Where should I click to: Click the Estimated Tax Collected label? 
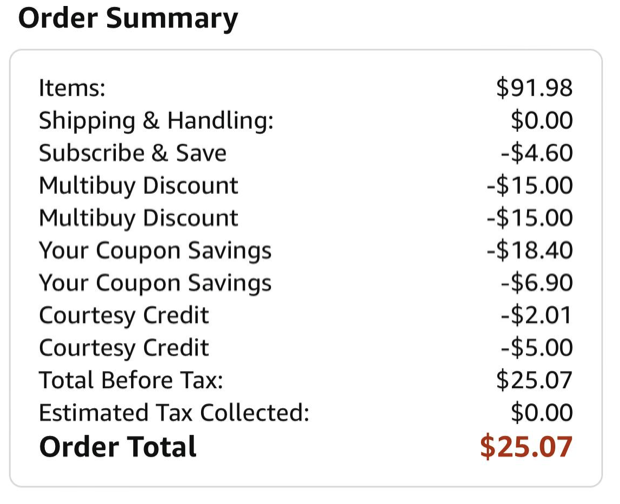click(174, 413)
